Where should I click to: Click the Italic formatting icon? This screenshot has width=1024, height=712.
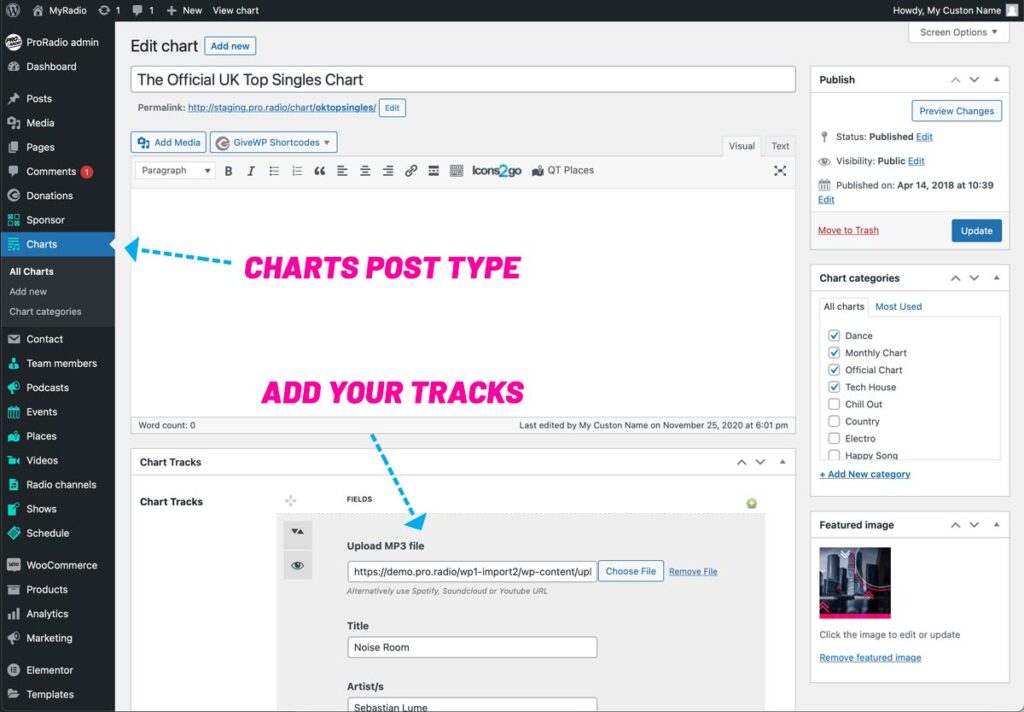point(250,171)
